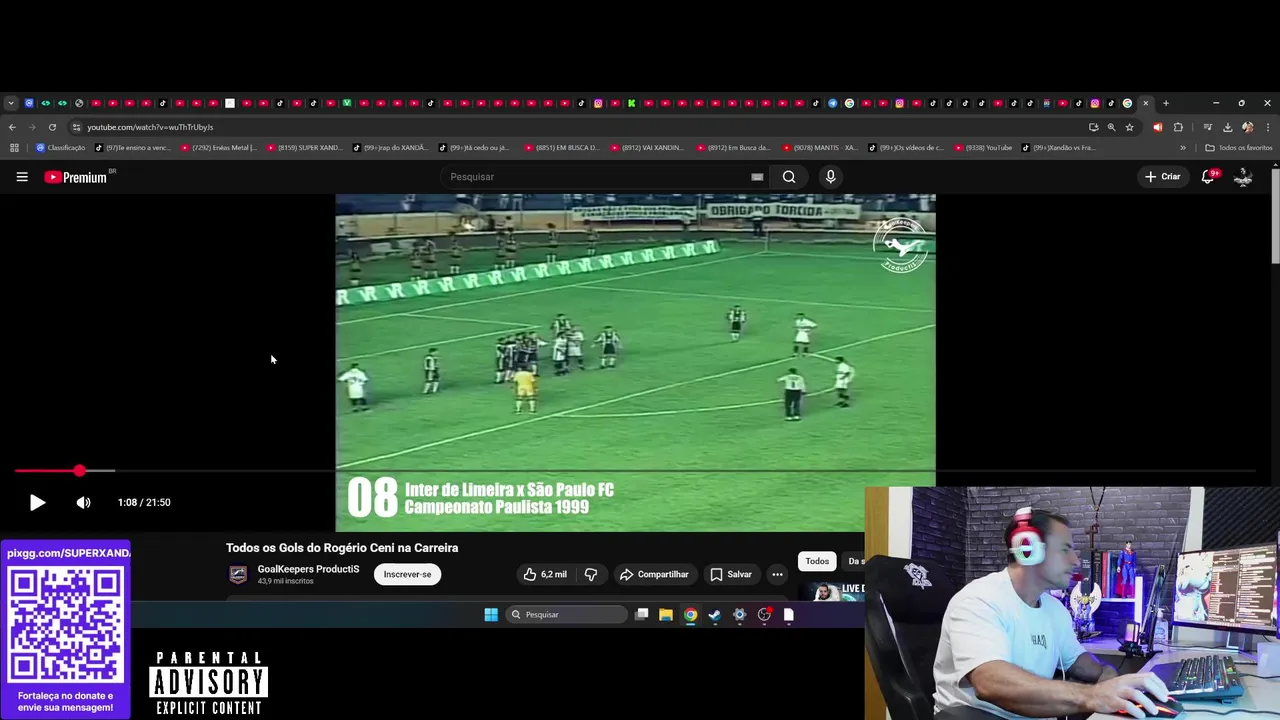Switch to the green Kick tab
This screenshot has width=1280, height=720.
(x=632, y=103)
